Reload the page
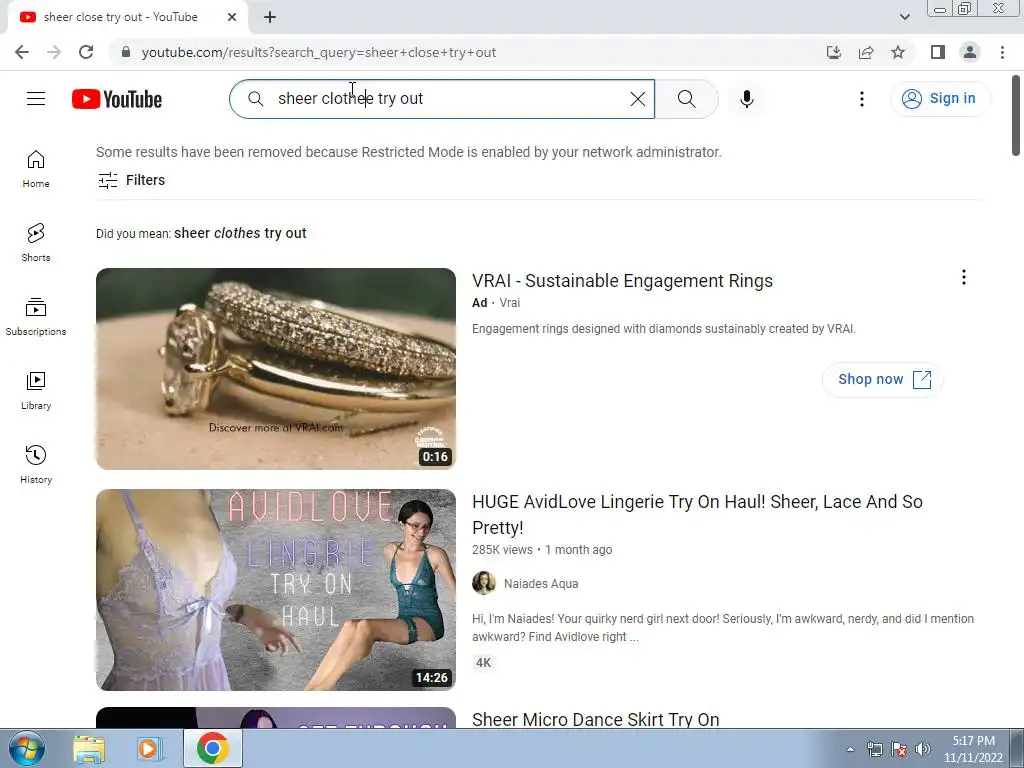 86,52
